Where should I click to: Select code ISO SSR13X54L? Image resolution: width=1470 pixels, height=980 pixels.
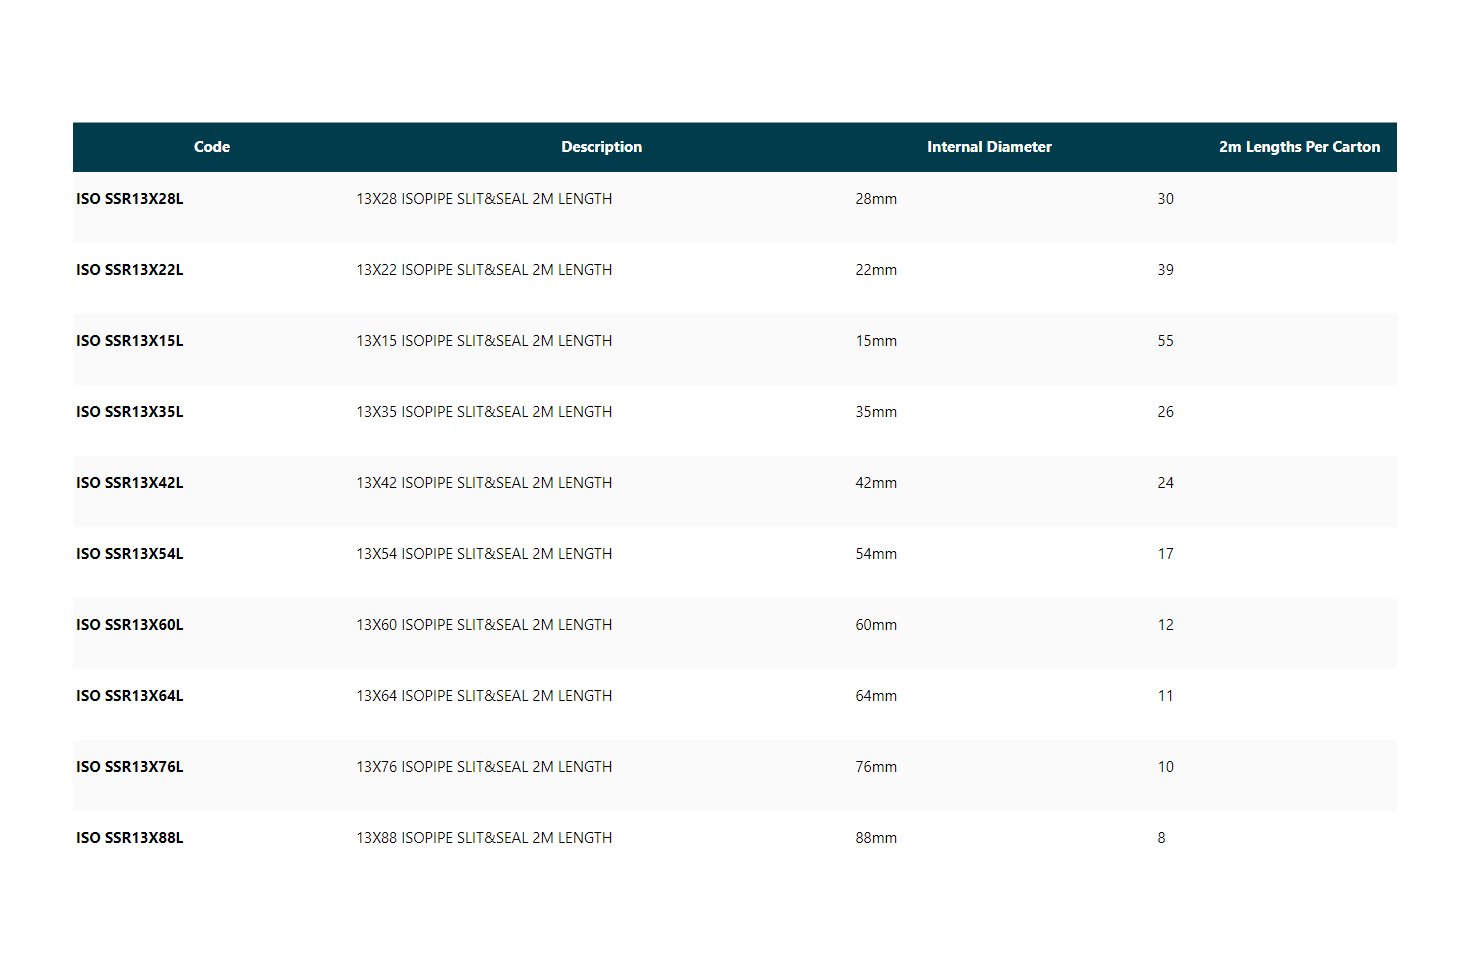130,554
